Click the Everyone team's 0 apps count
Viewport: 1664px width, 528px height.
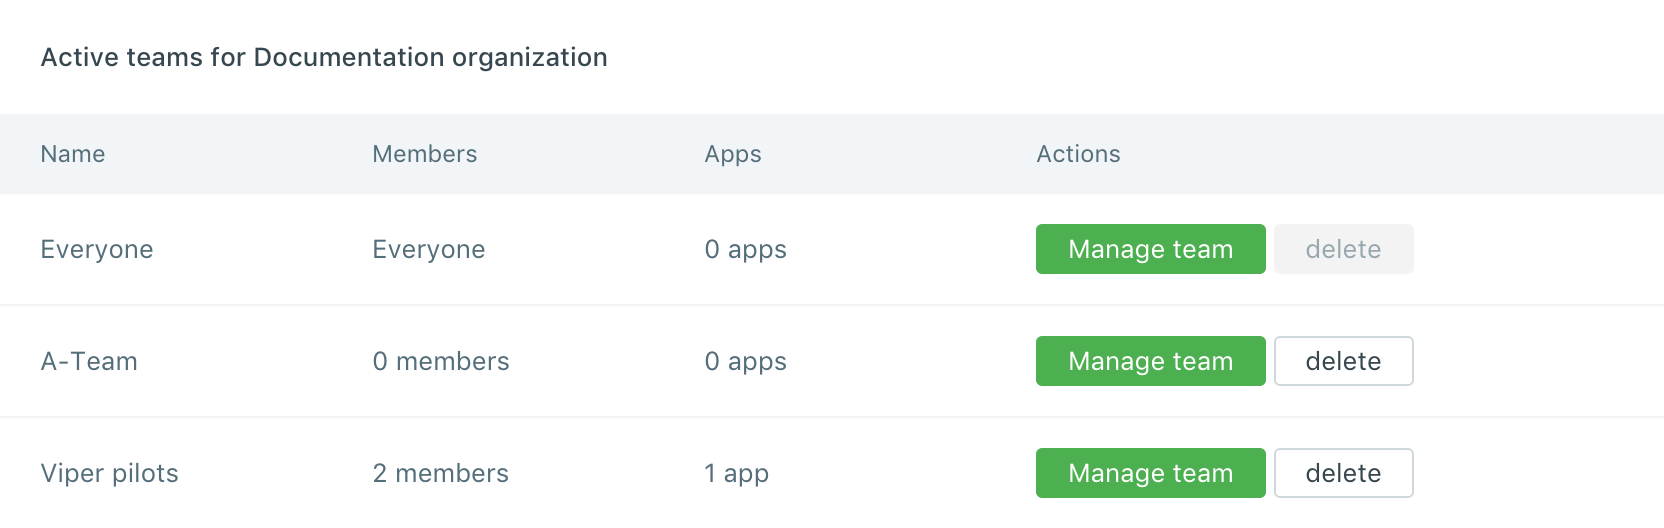pos(746,249)
